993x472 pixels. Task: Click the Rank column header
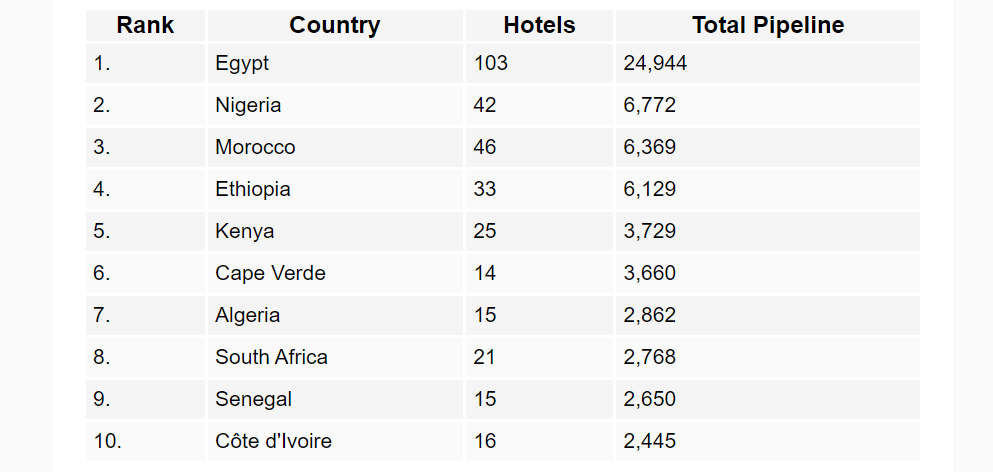pyautogui.click(x=145, y=25)
